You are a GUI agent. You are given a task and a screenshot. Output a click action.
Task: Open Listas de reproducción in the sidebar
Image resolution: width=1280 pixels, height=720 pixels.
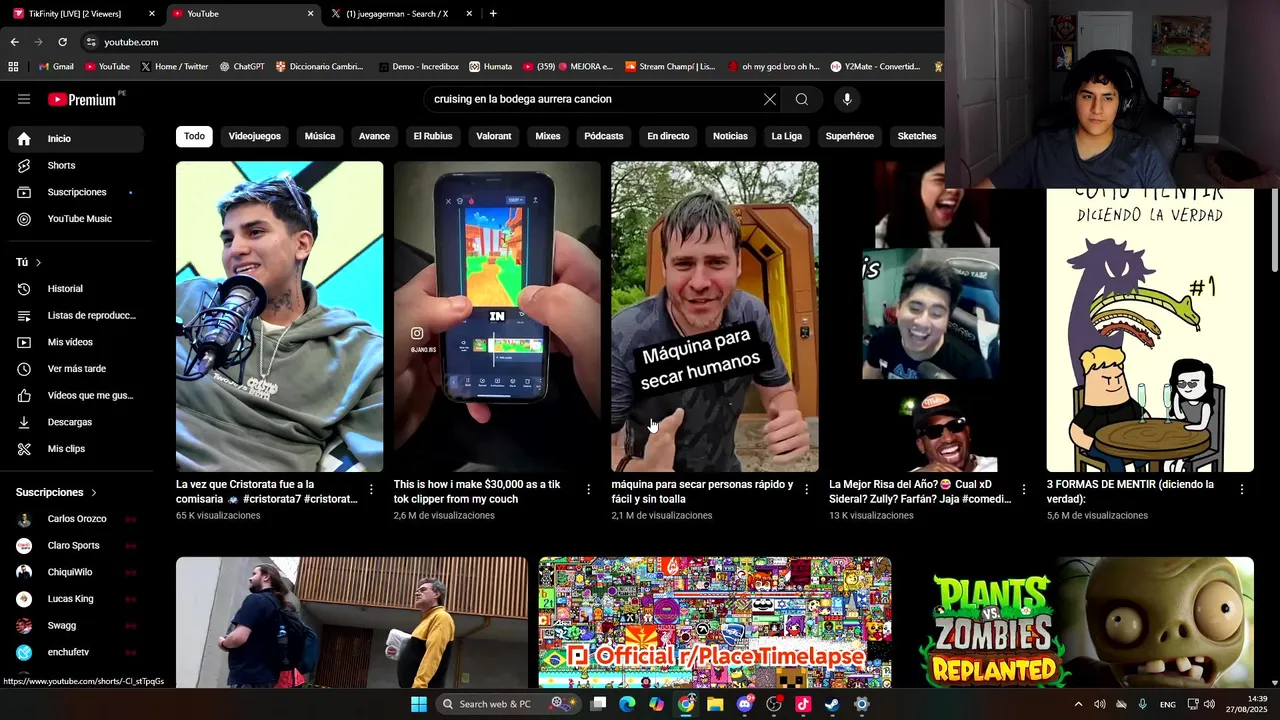coord(76,316)
